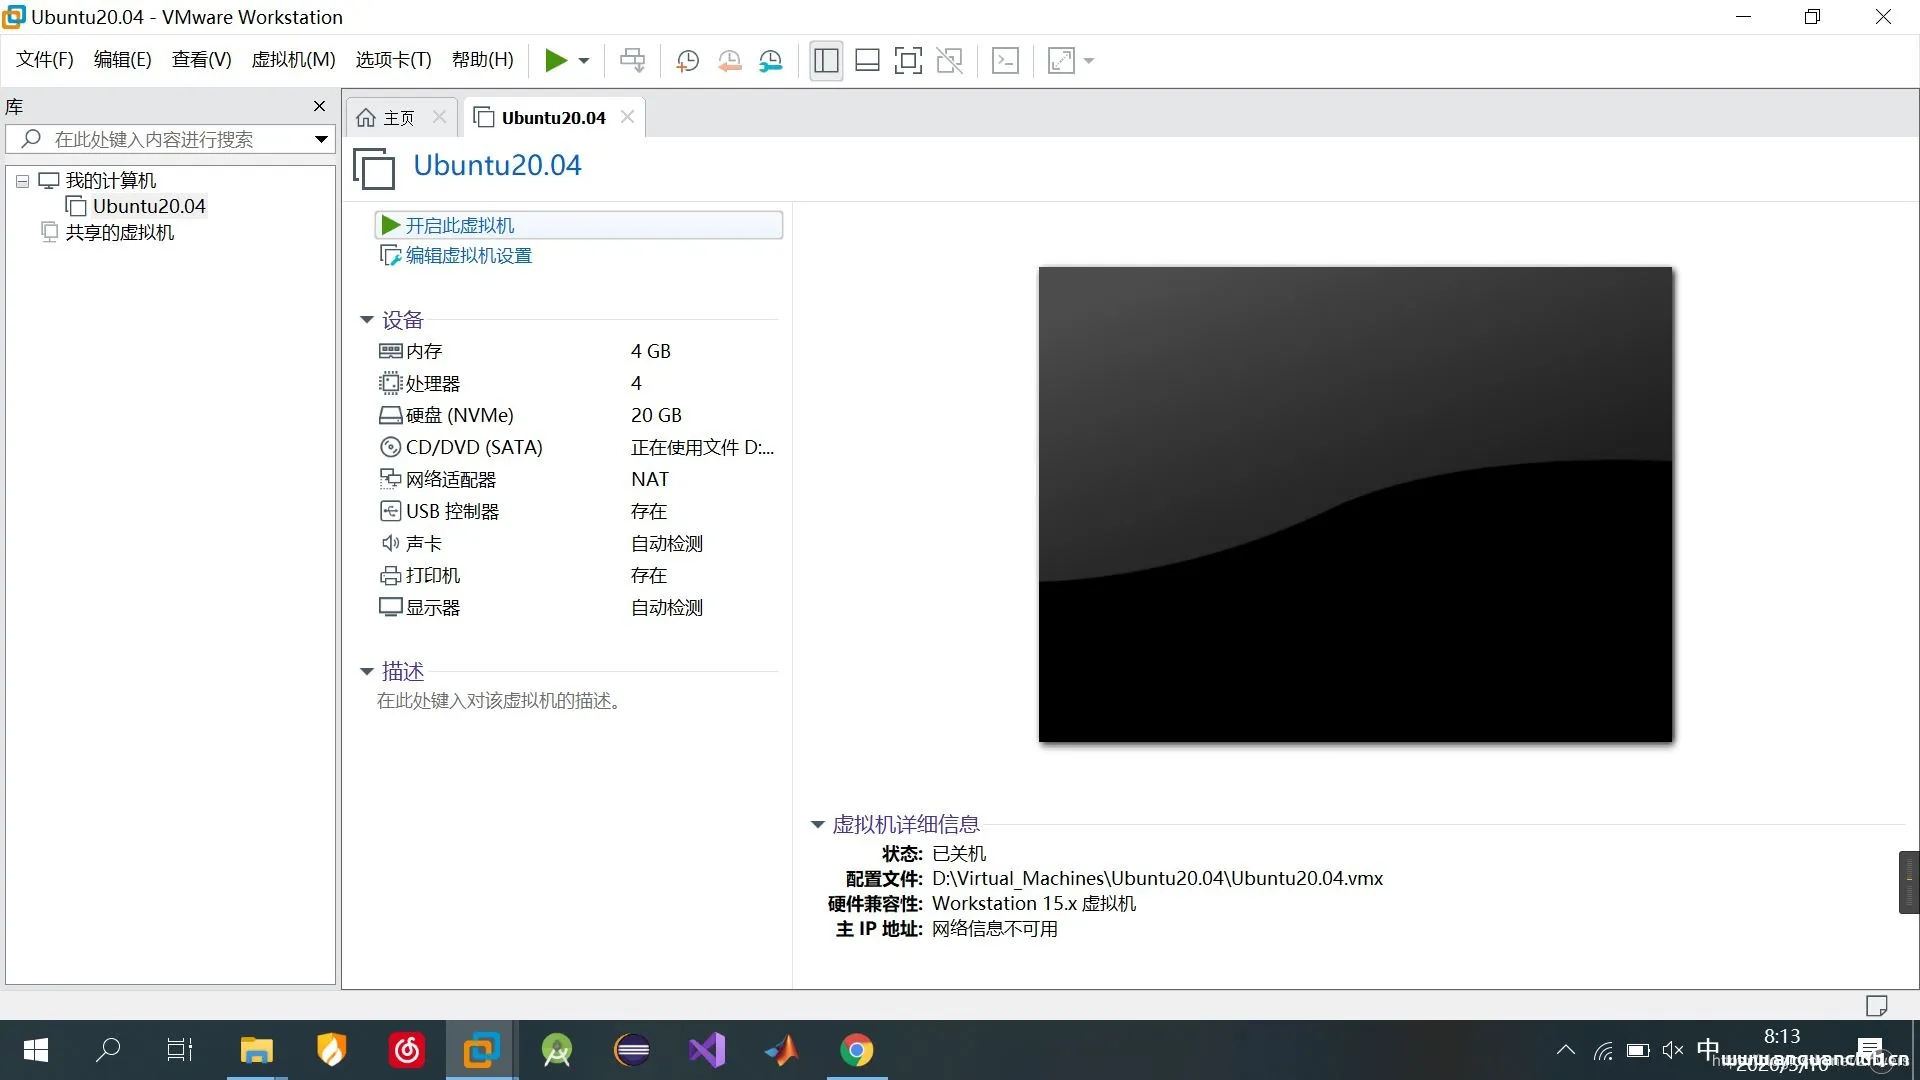
Task: Open the library search dropdown arrow
Action: pyautogui.click(x=318, y=139)
